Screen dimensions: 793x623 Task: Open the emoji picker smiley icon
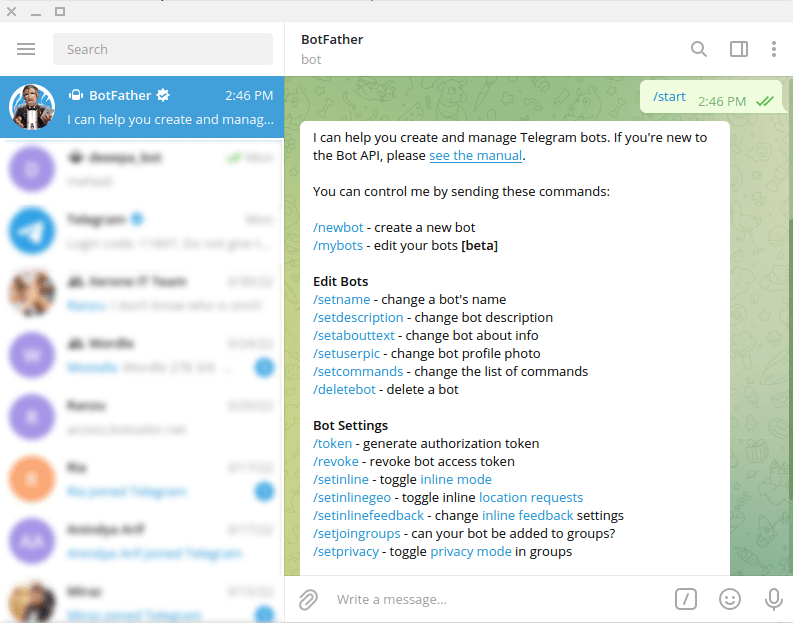(730, 599)
